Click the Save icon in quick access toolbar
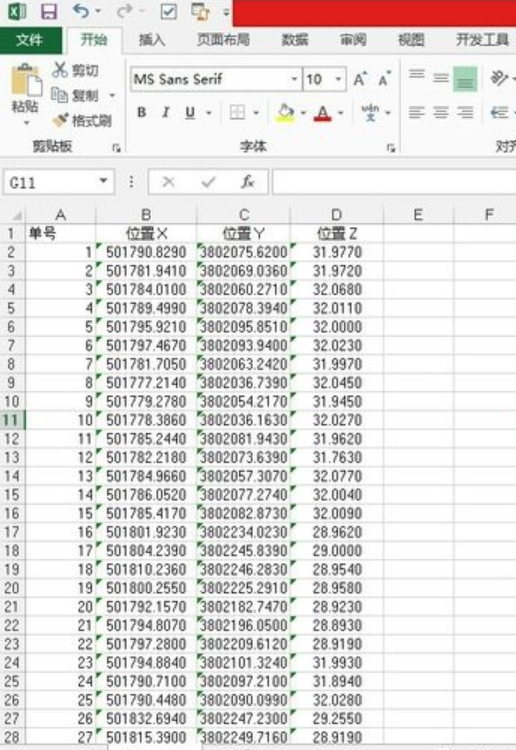The height and width of the screenshot is (750, 516). point(49,11)
